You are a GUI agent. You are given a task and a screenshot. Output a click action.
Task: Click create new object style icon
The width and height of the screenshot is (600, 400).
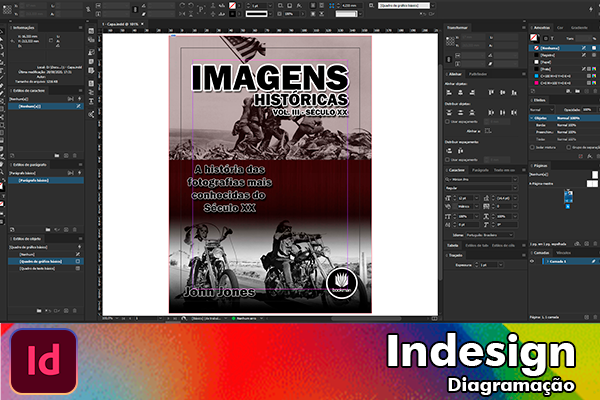[66, 311]
